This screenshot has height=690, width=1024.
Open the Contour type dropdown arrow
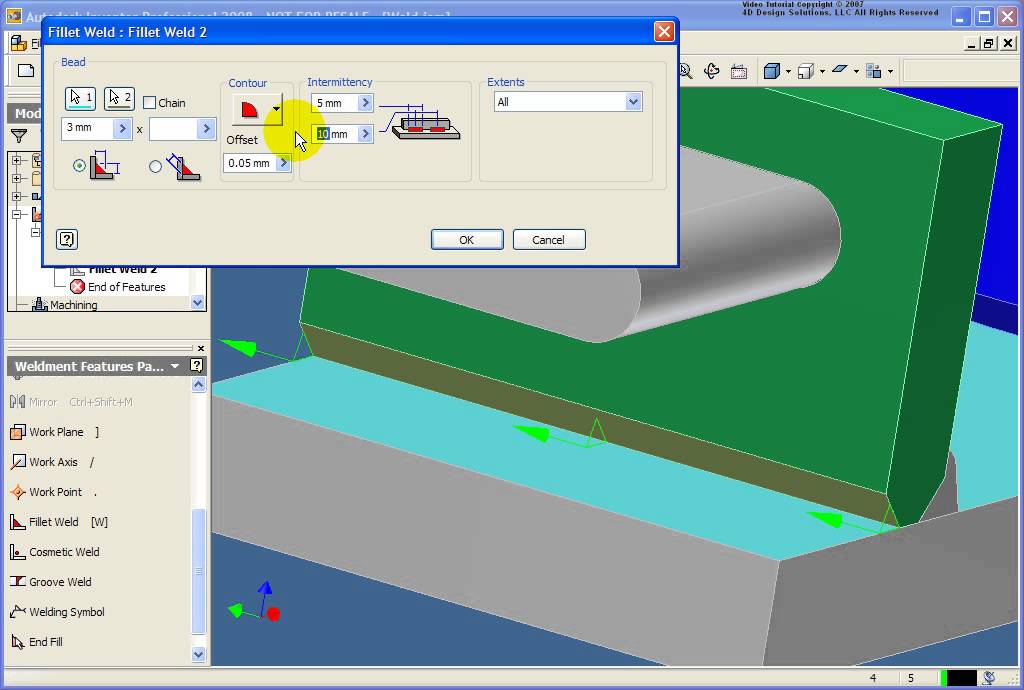pos(276,109)
